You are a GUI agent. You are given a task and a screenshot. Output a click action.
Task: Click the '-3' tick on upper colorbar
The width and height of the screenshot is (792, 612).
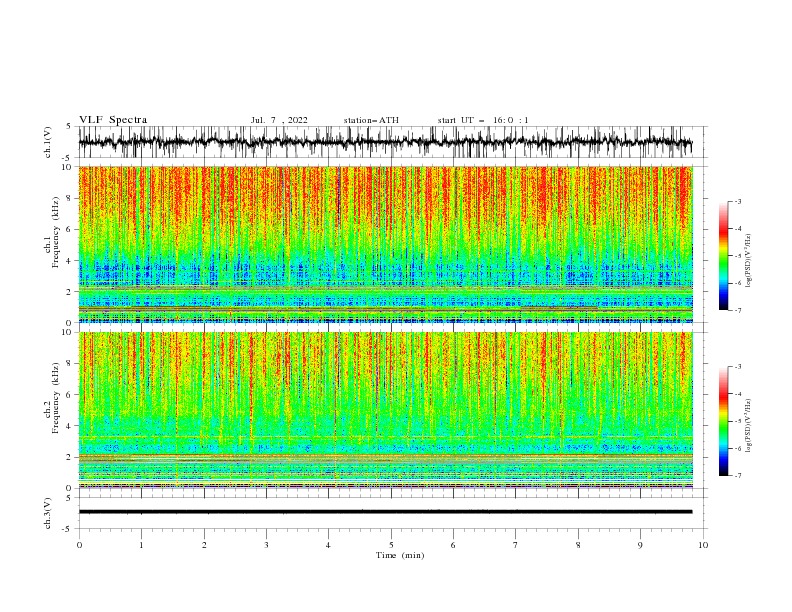pos(737,201)
